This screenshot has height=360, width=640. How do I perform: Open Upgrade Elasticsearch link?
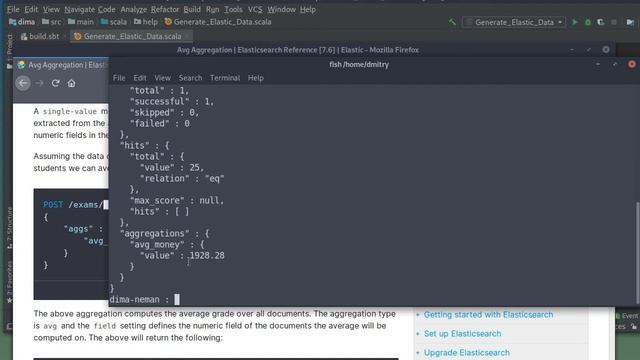(x=467, y=352)
